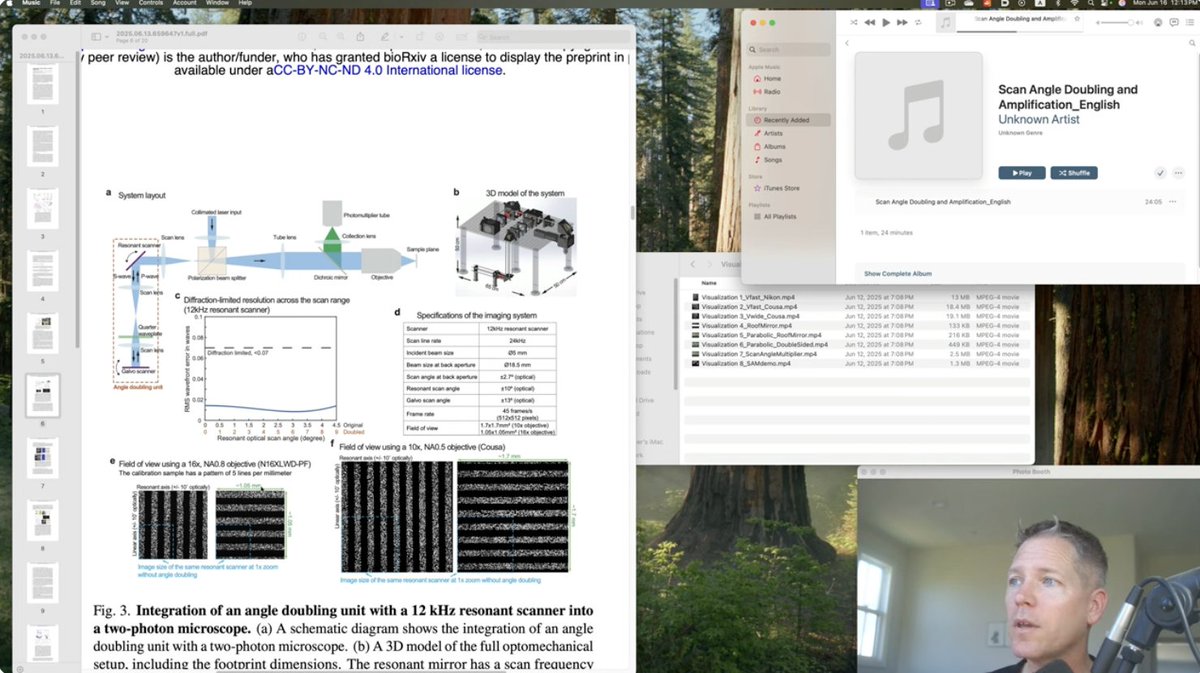Show lyrics in the Music window
Screen dimensions: 1200x673
point(1175,22)
